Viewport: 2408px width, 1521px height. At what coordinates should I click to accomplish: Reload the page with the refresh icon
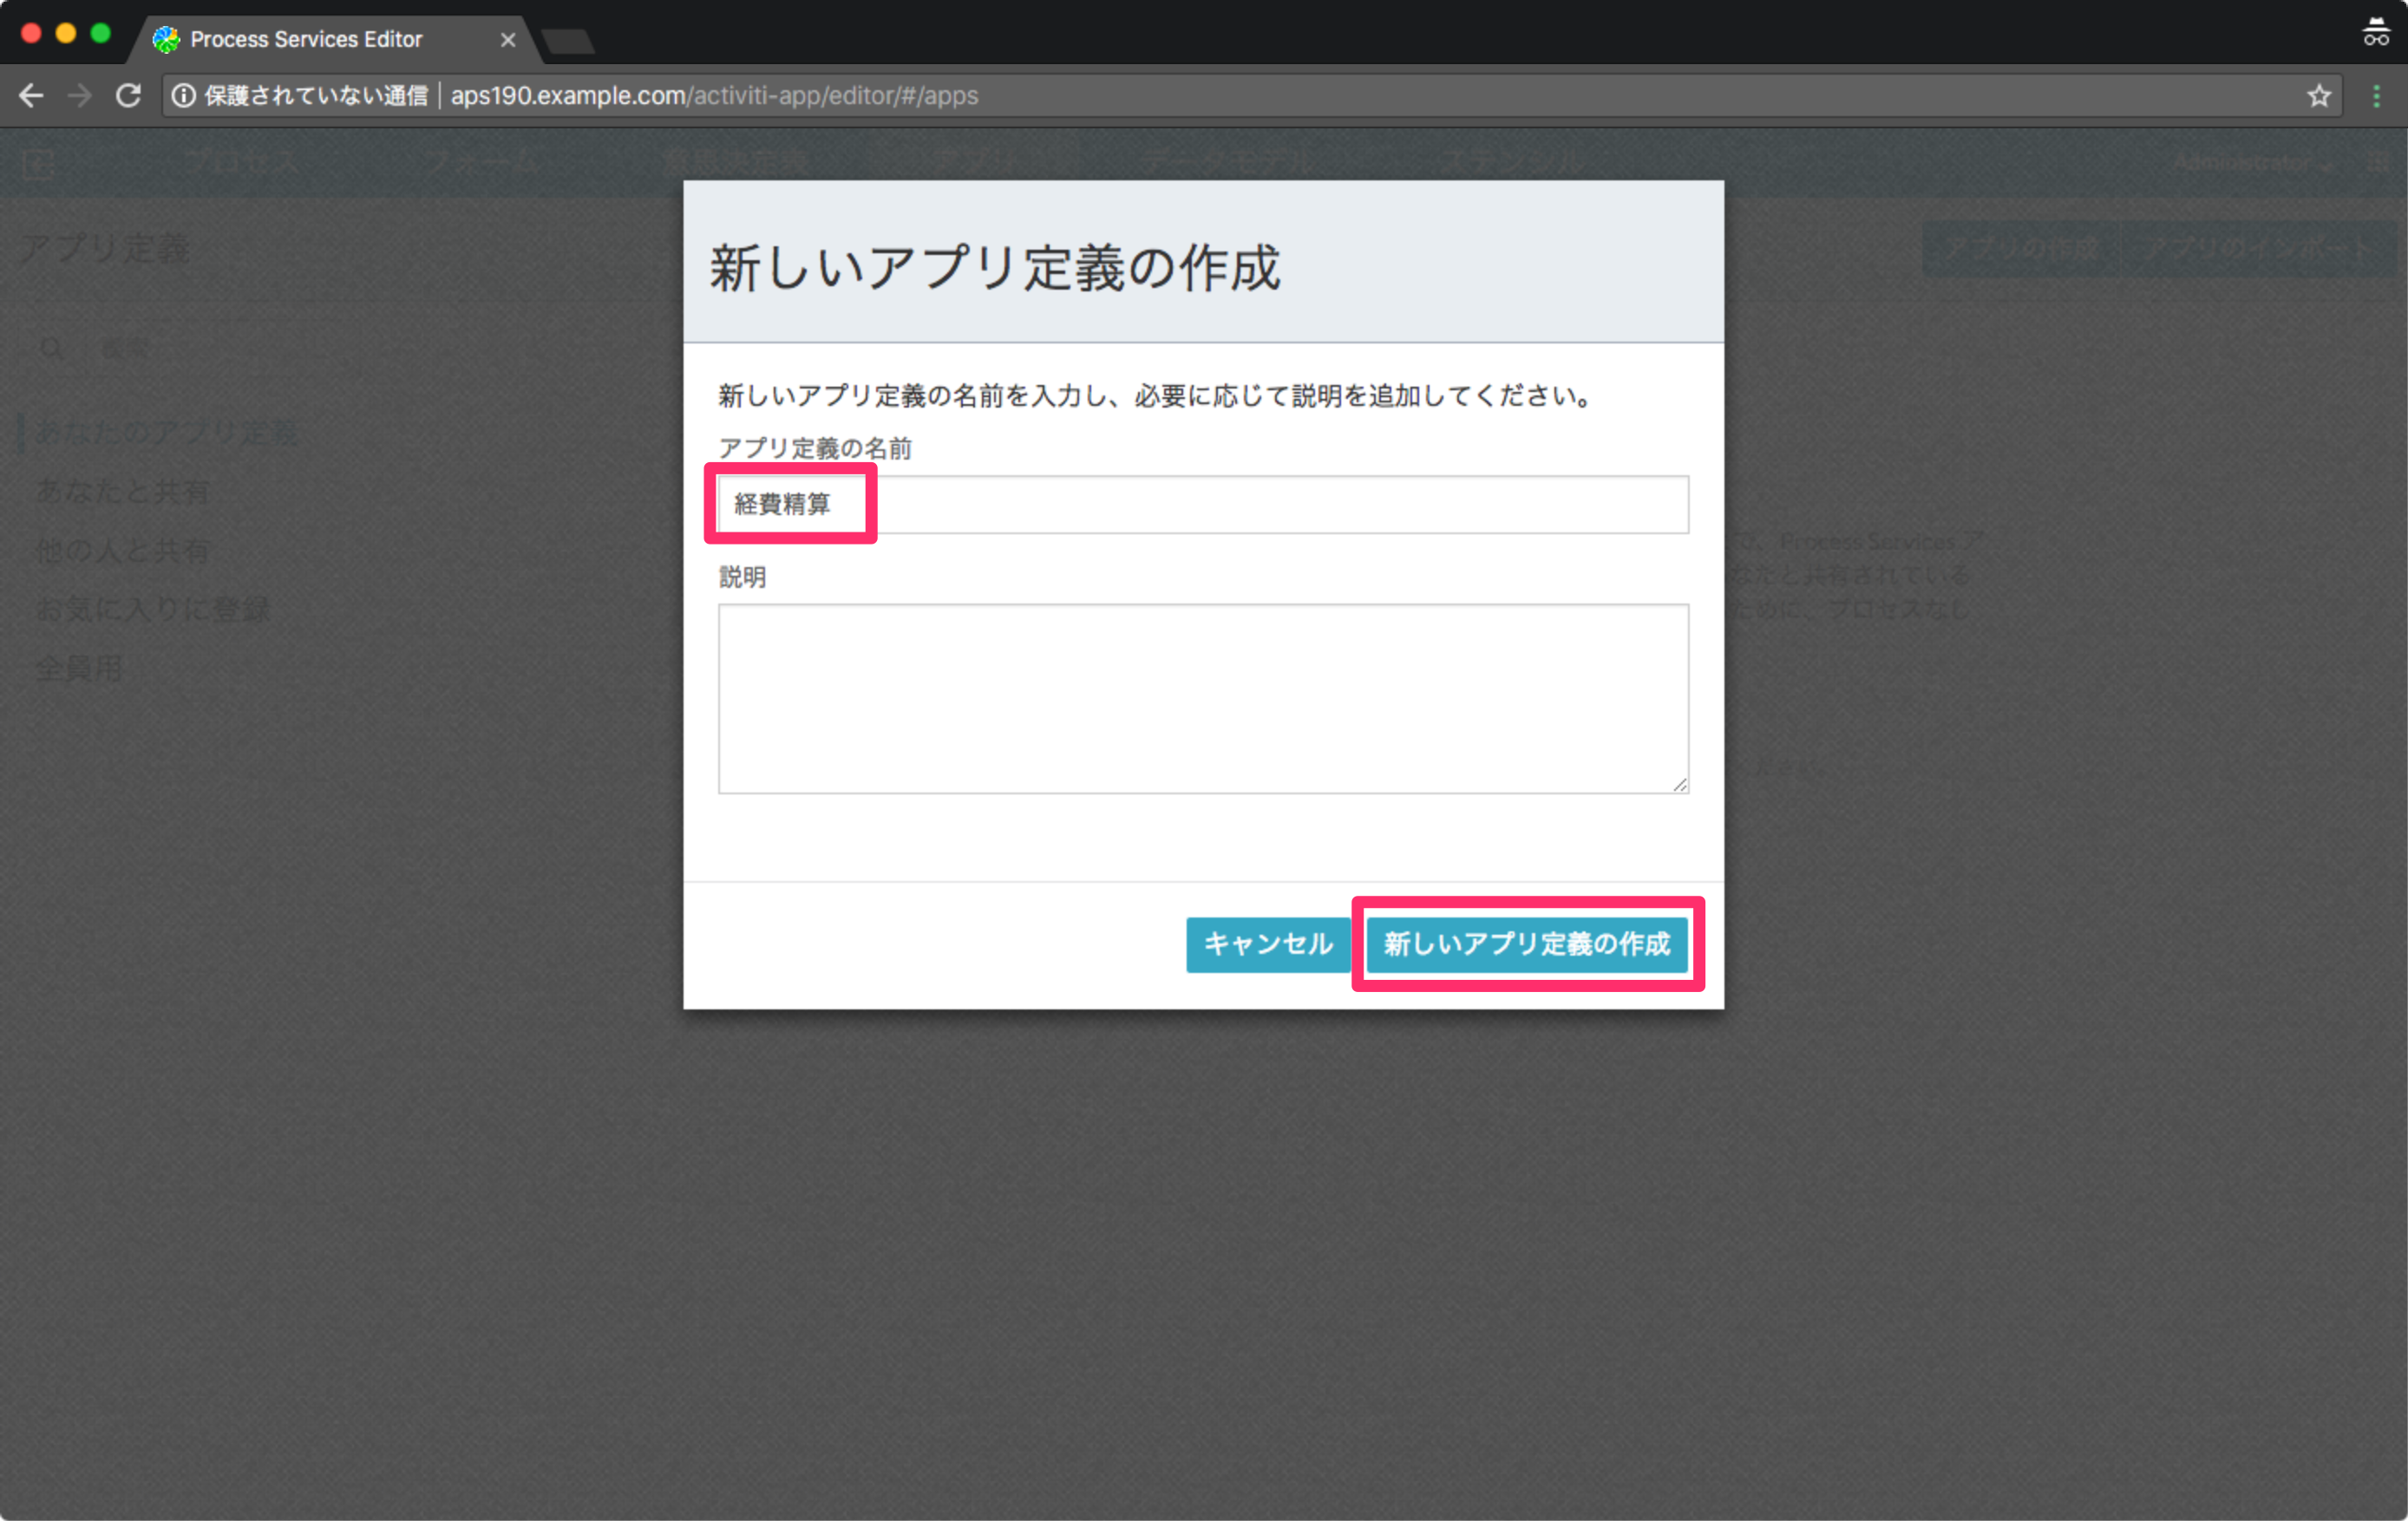pyautogui.click(x=128, y=96)
